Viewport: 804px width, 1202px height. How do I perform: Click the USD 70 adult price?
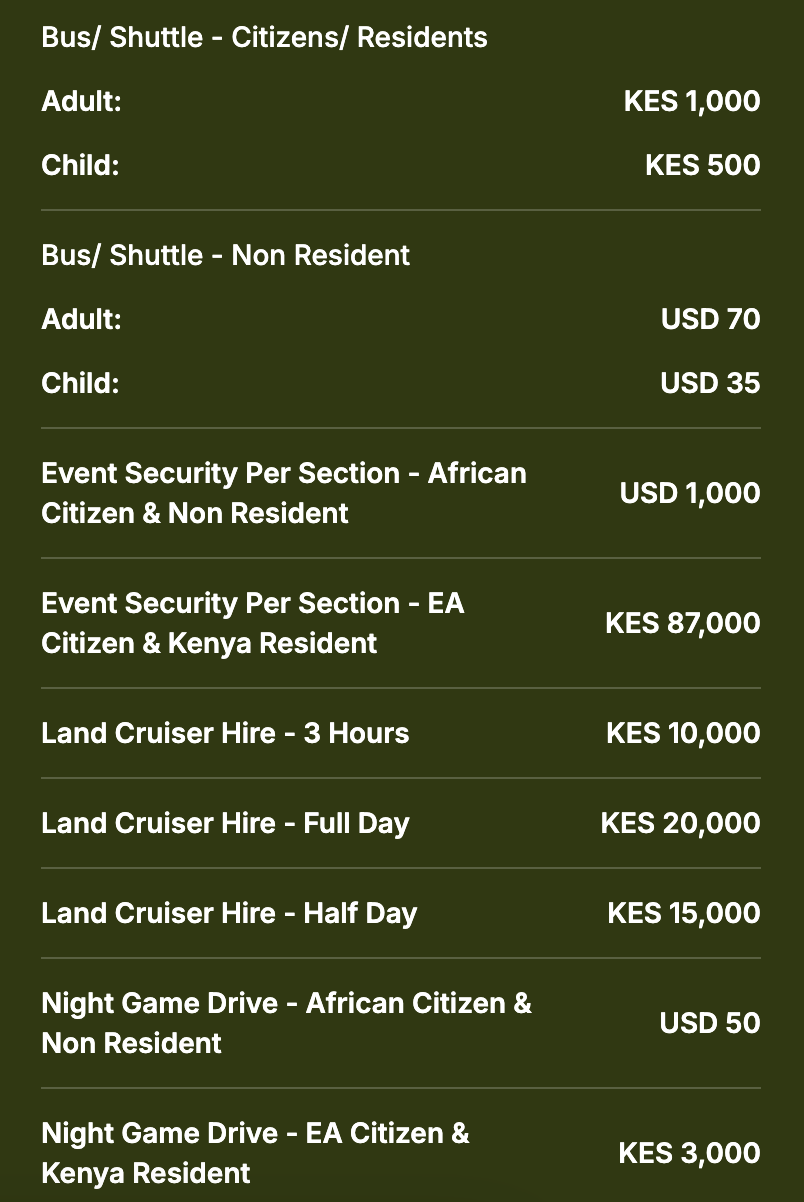click(710, 320)
